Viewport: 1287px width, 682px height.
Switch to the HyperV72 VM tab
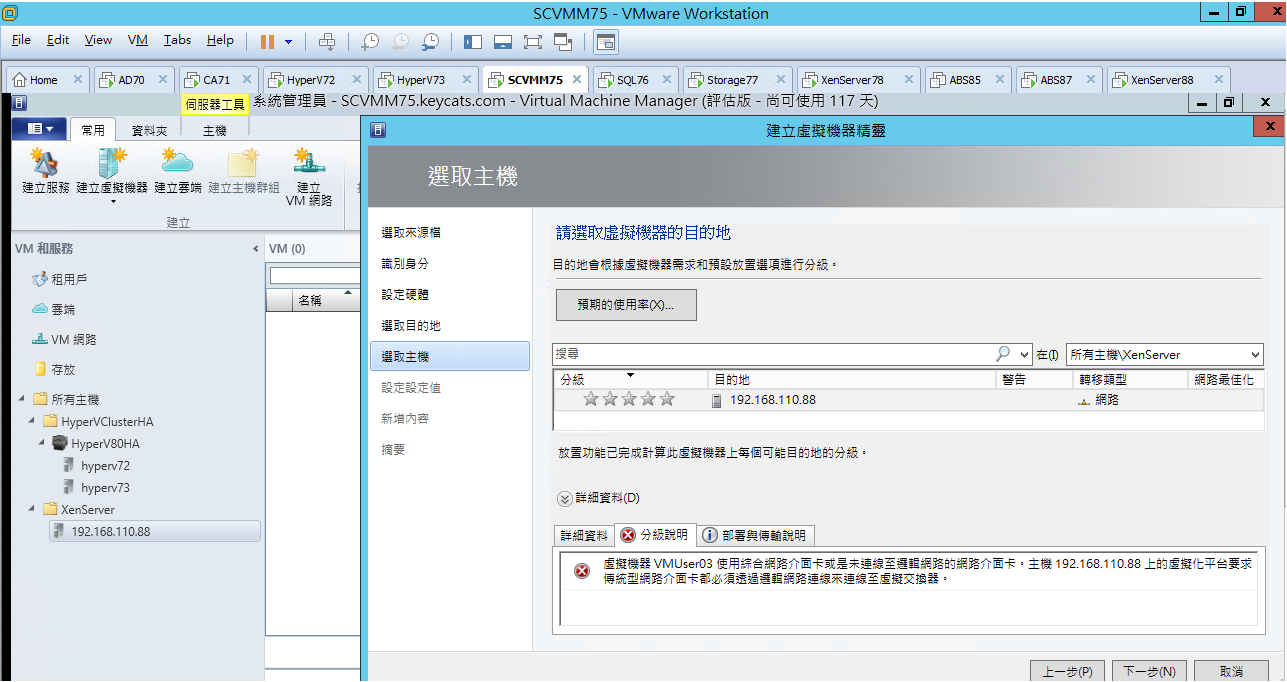(x=315, y=80)
